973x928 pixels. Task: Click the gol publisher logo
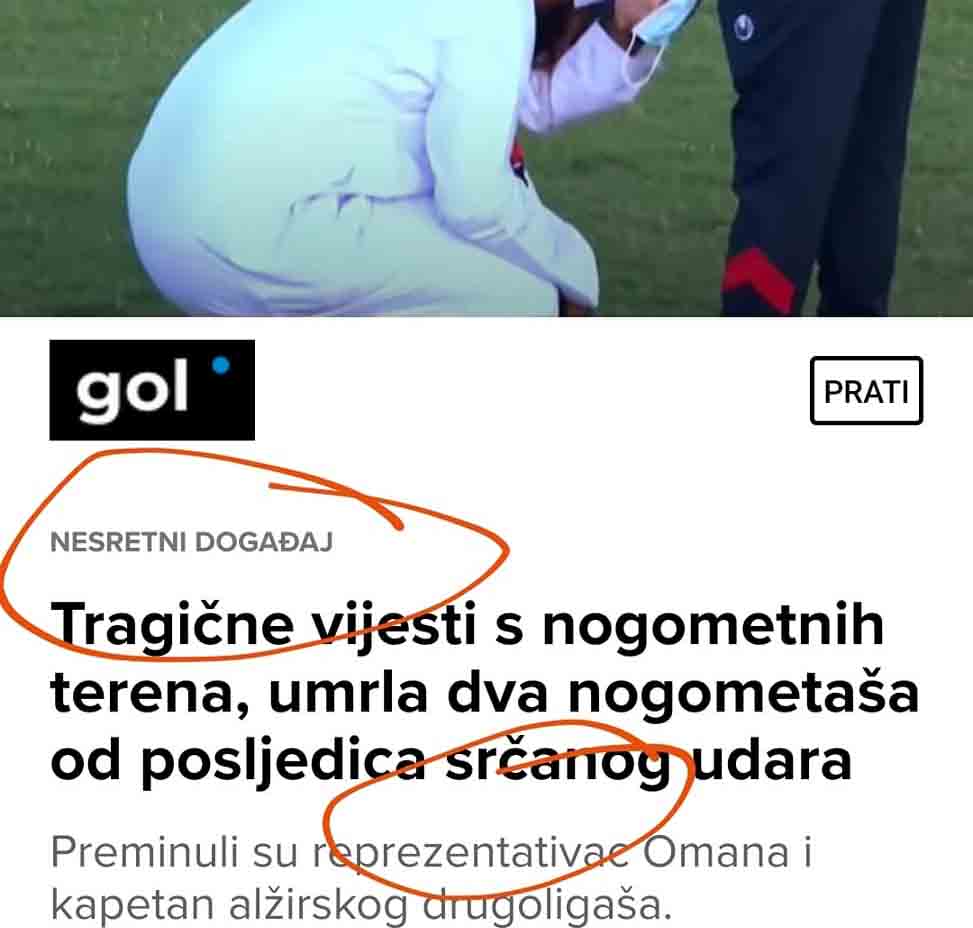[x=152, y=390]
